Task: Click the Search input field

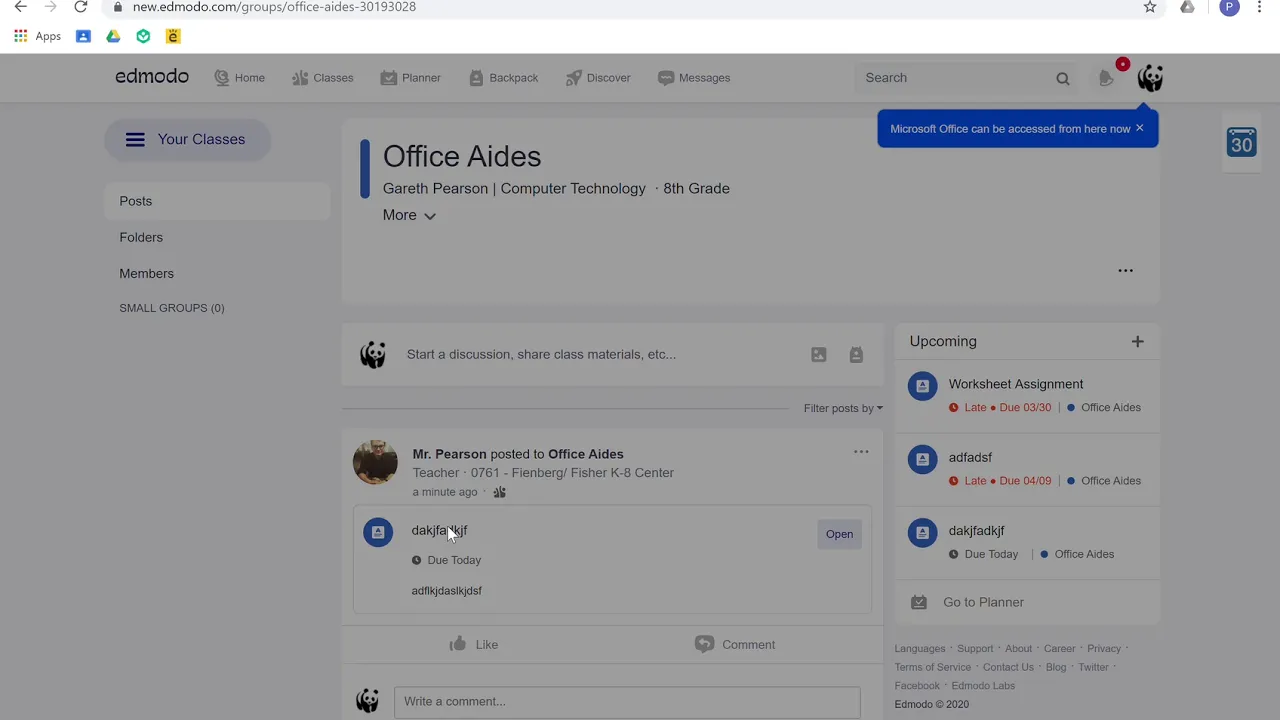Action: click(x=955, y=78)
